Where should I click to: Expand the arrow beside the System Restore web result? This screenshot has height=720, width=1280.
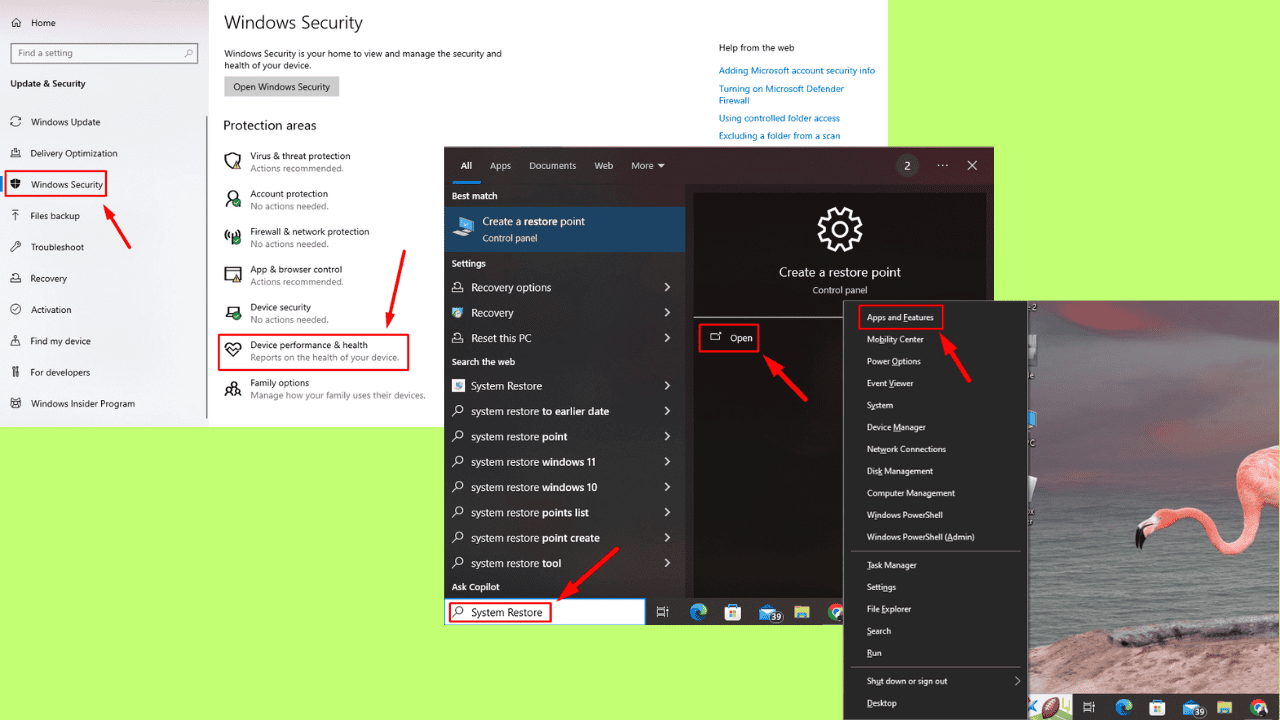pyautogui.click(x=667, y=386)
